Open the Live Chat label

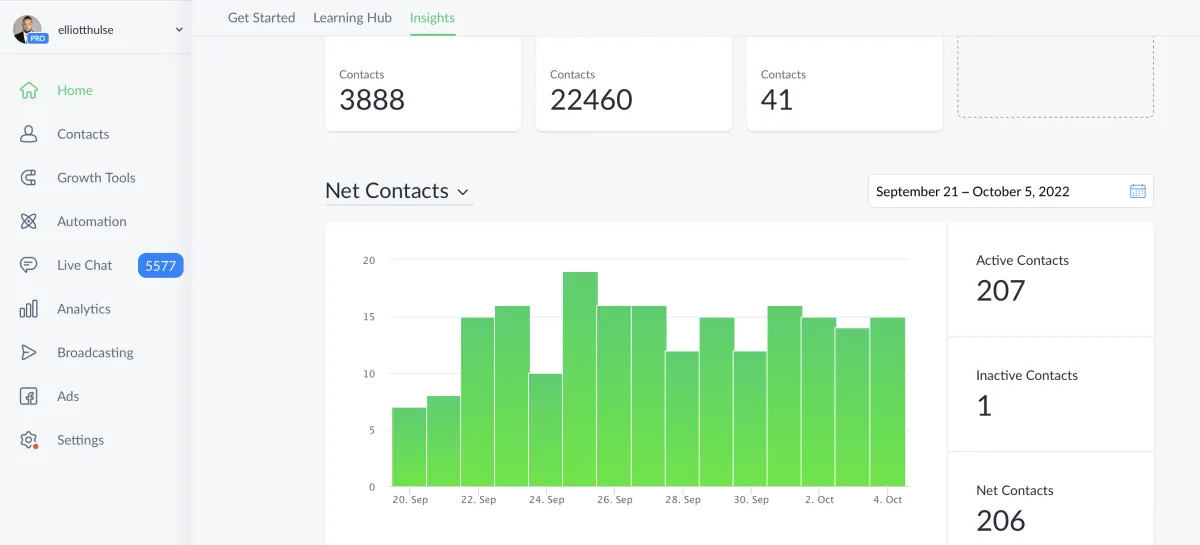click(85, 265)
